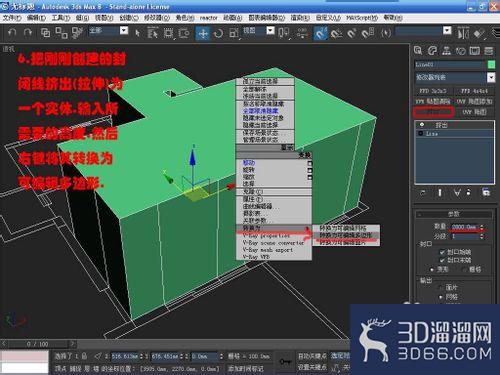Viewport: 500px width, 375px height.
Task: Switch to the Display command panel tab
Action: click(x=475, y=51)
